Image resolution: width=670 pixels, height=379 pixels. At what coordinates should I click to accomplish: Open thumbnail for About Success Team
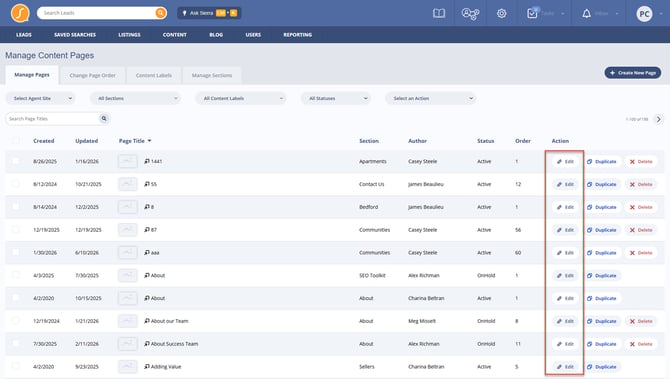coord(127,344)
